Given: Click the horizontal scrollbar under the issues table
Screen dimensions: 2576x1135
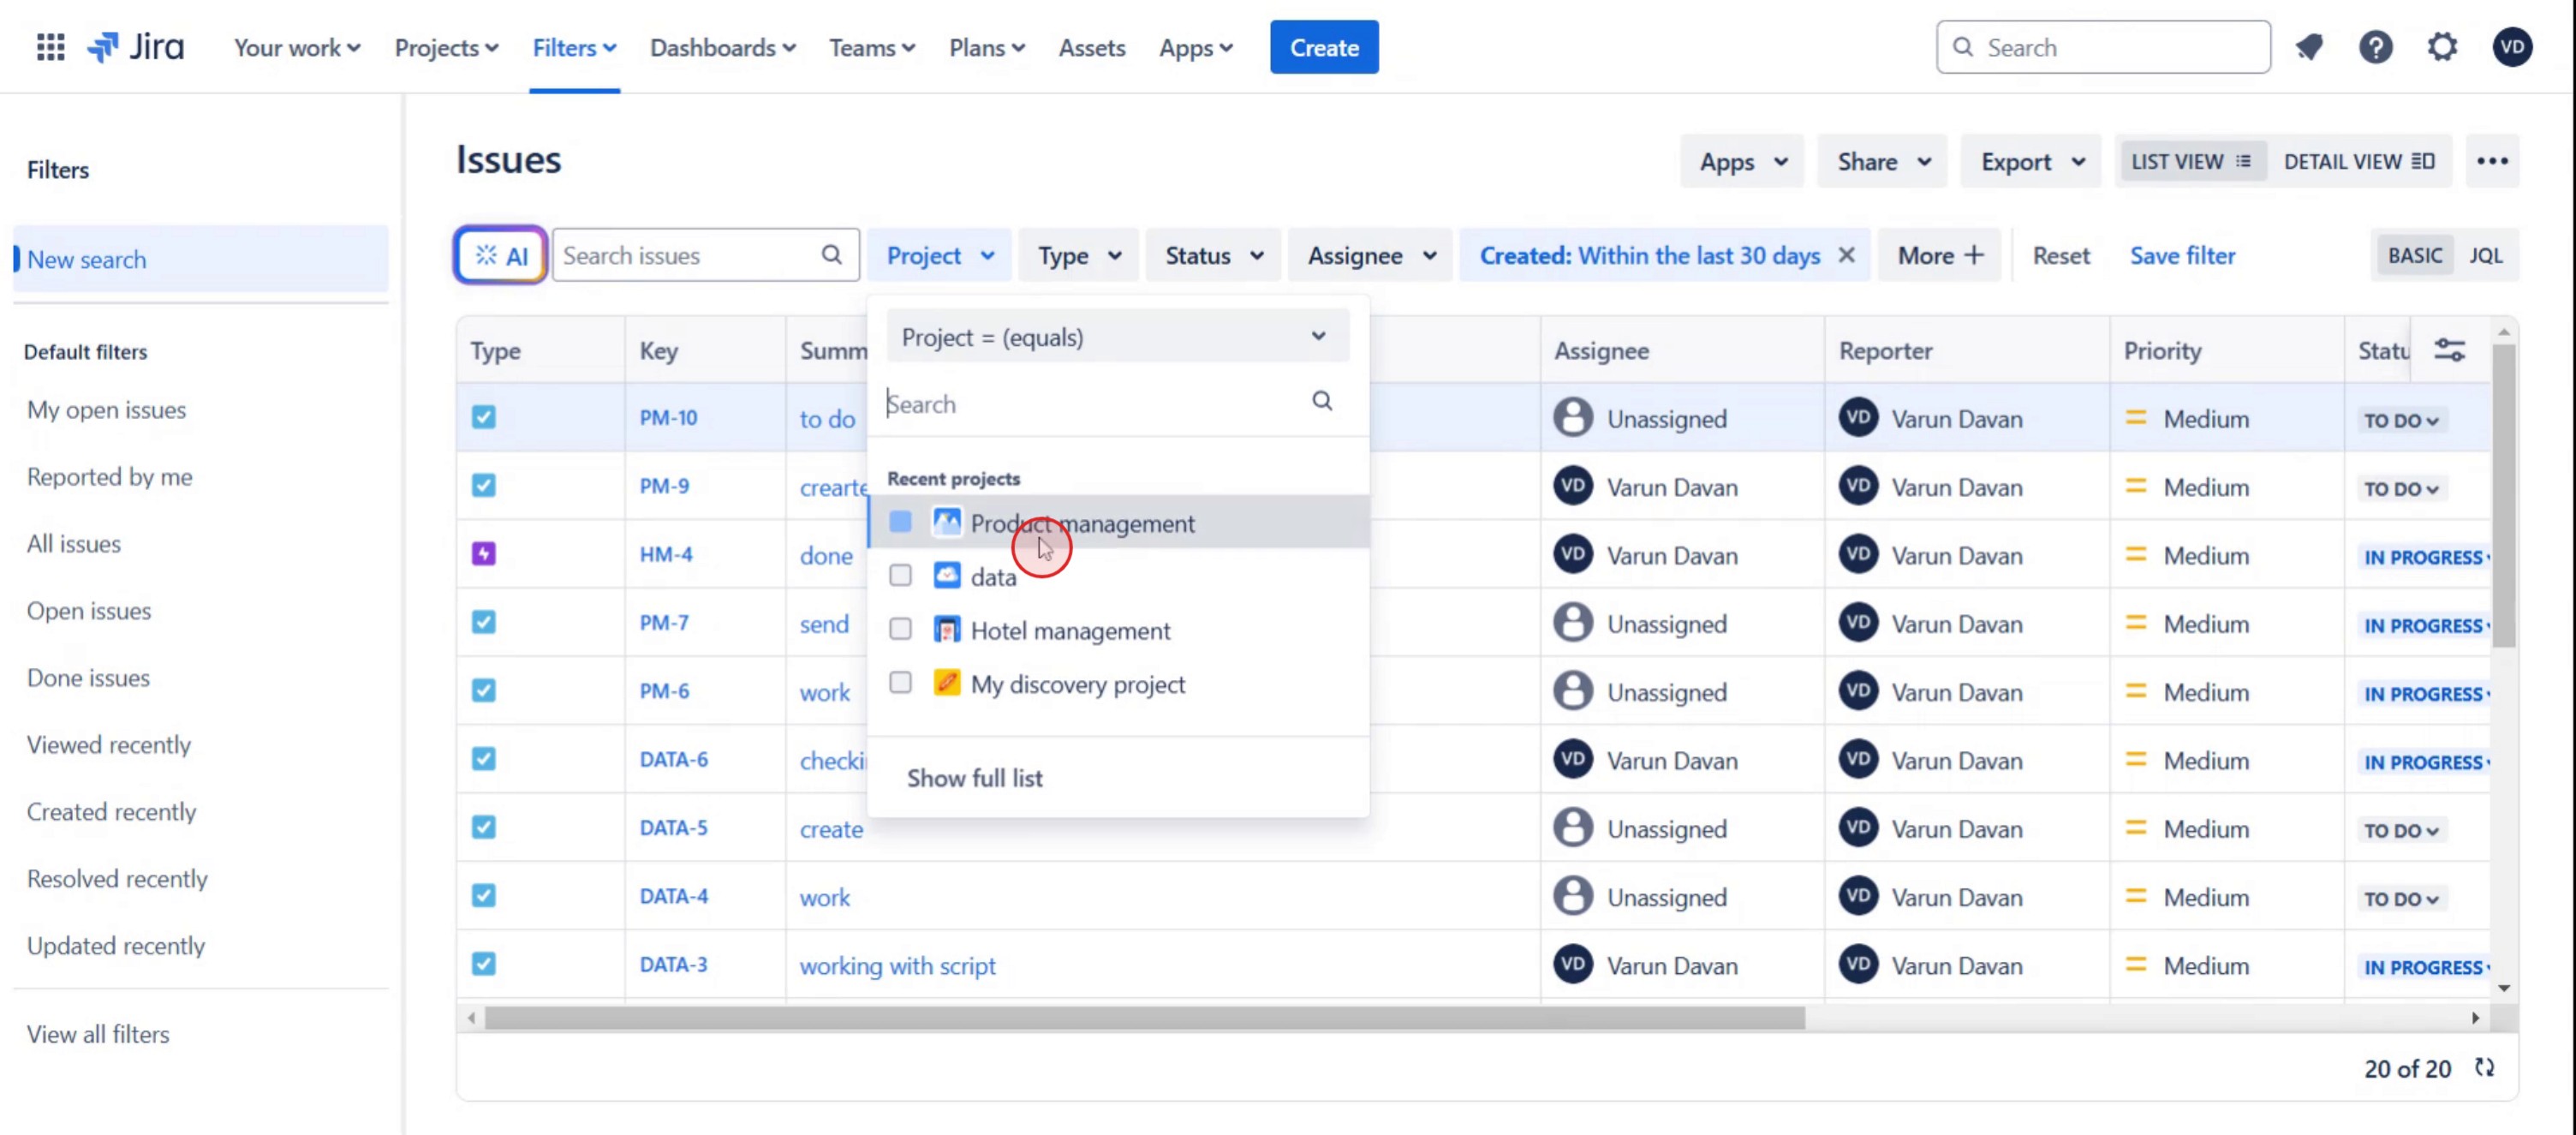Looking at the screenshot, I should pos(1144,1018).
